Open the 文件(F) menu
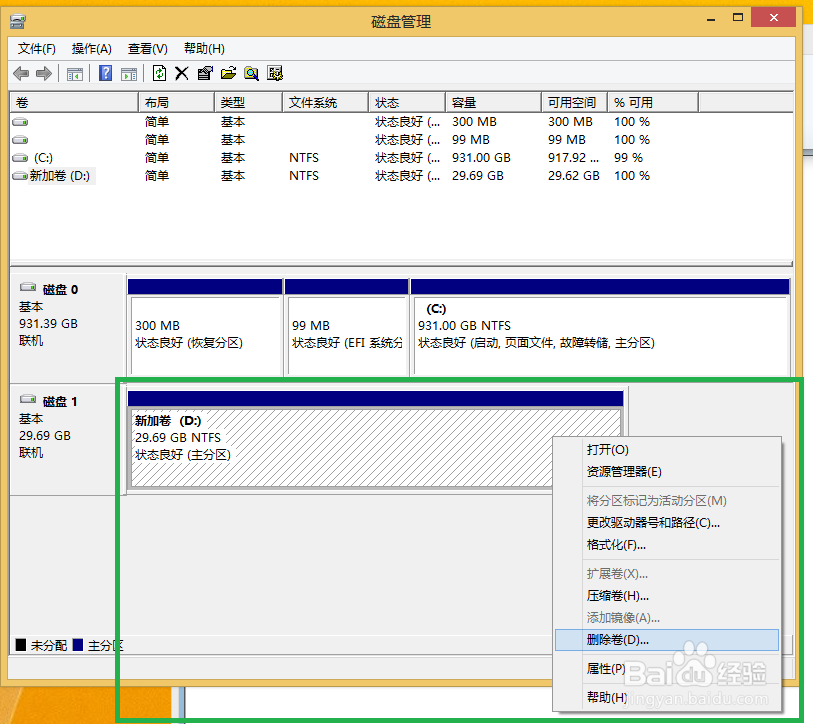The height and width of the screenshot is (728, 813). pos(35,46)
